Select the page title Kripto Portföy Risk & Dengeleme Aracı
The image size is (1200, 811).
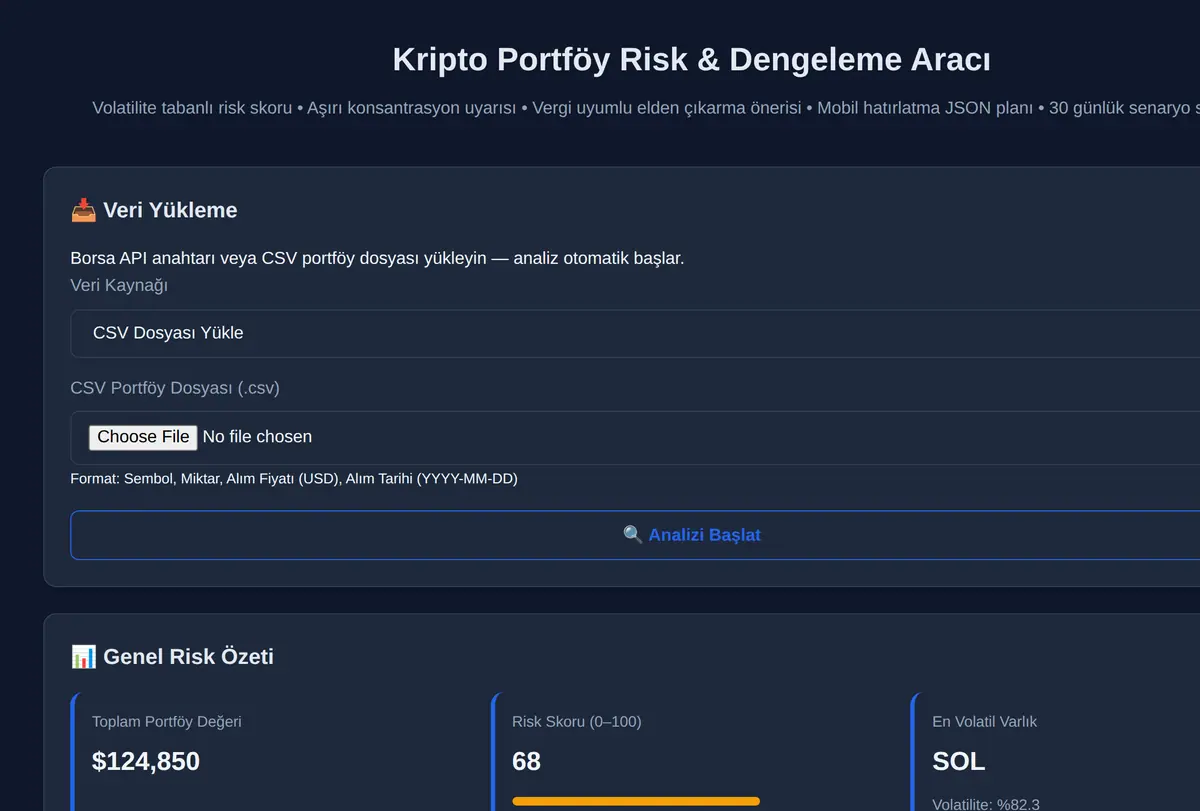pos(692,59)
